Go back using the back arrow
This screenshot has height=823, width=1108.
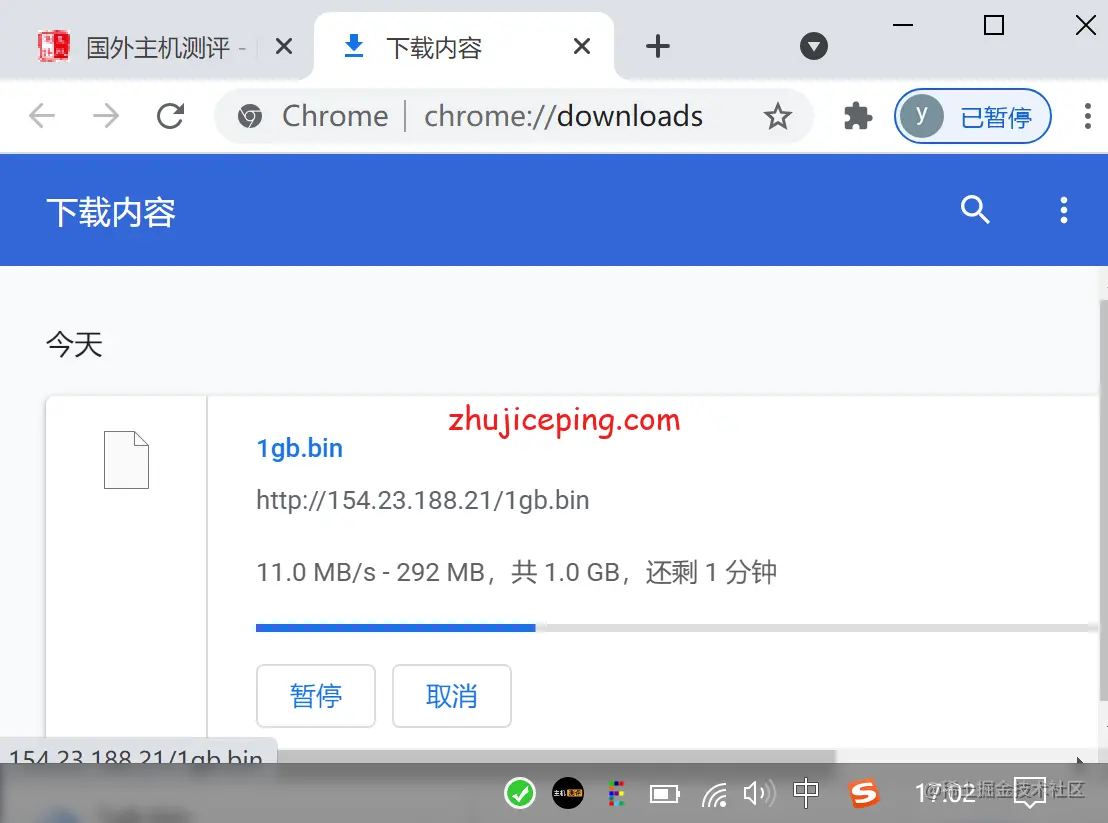click(x=41, y=116)
